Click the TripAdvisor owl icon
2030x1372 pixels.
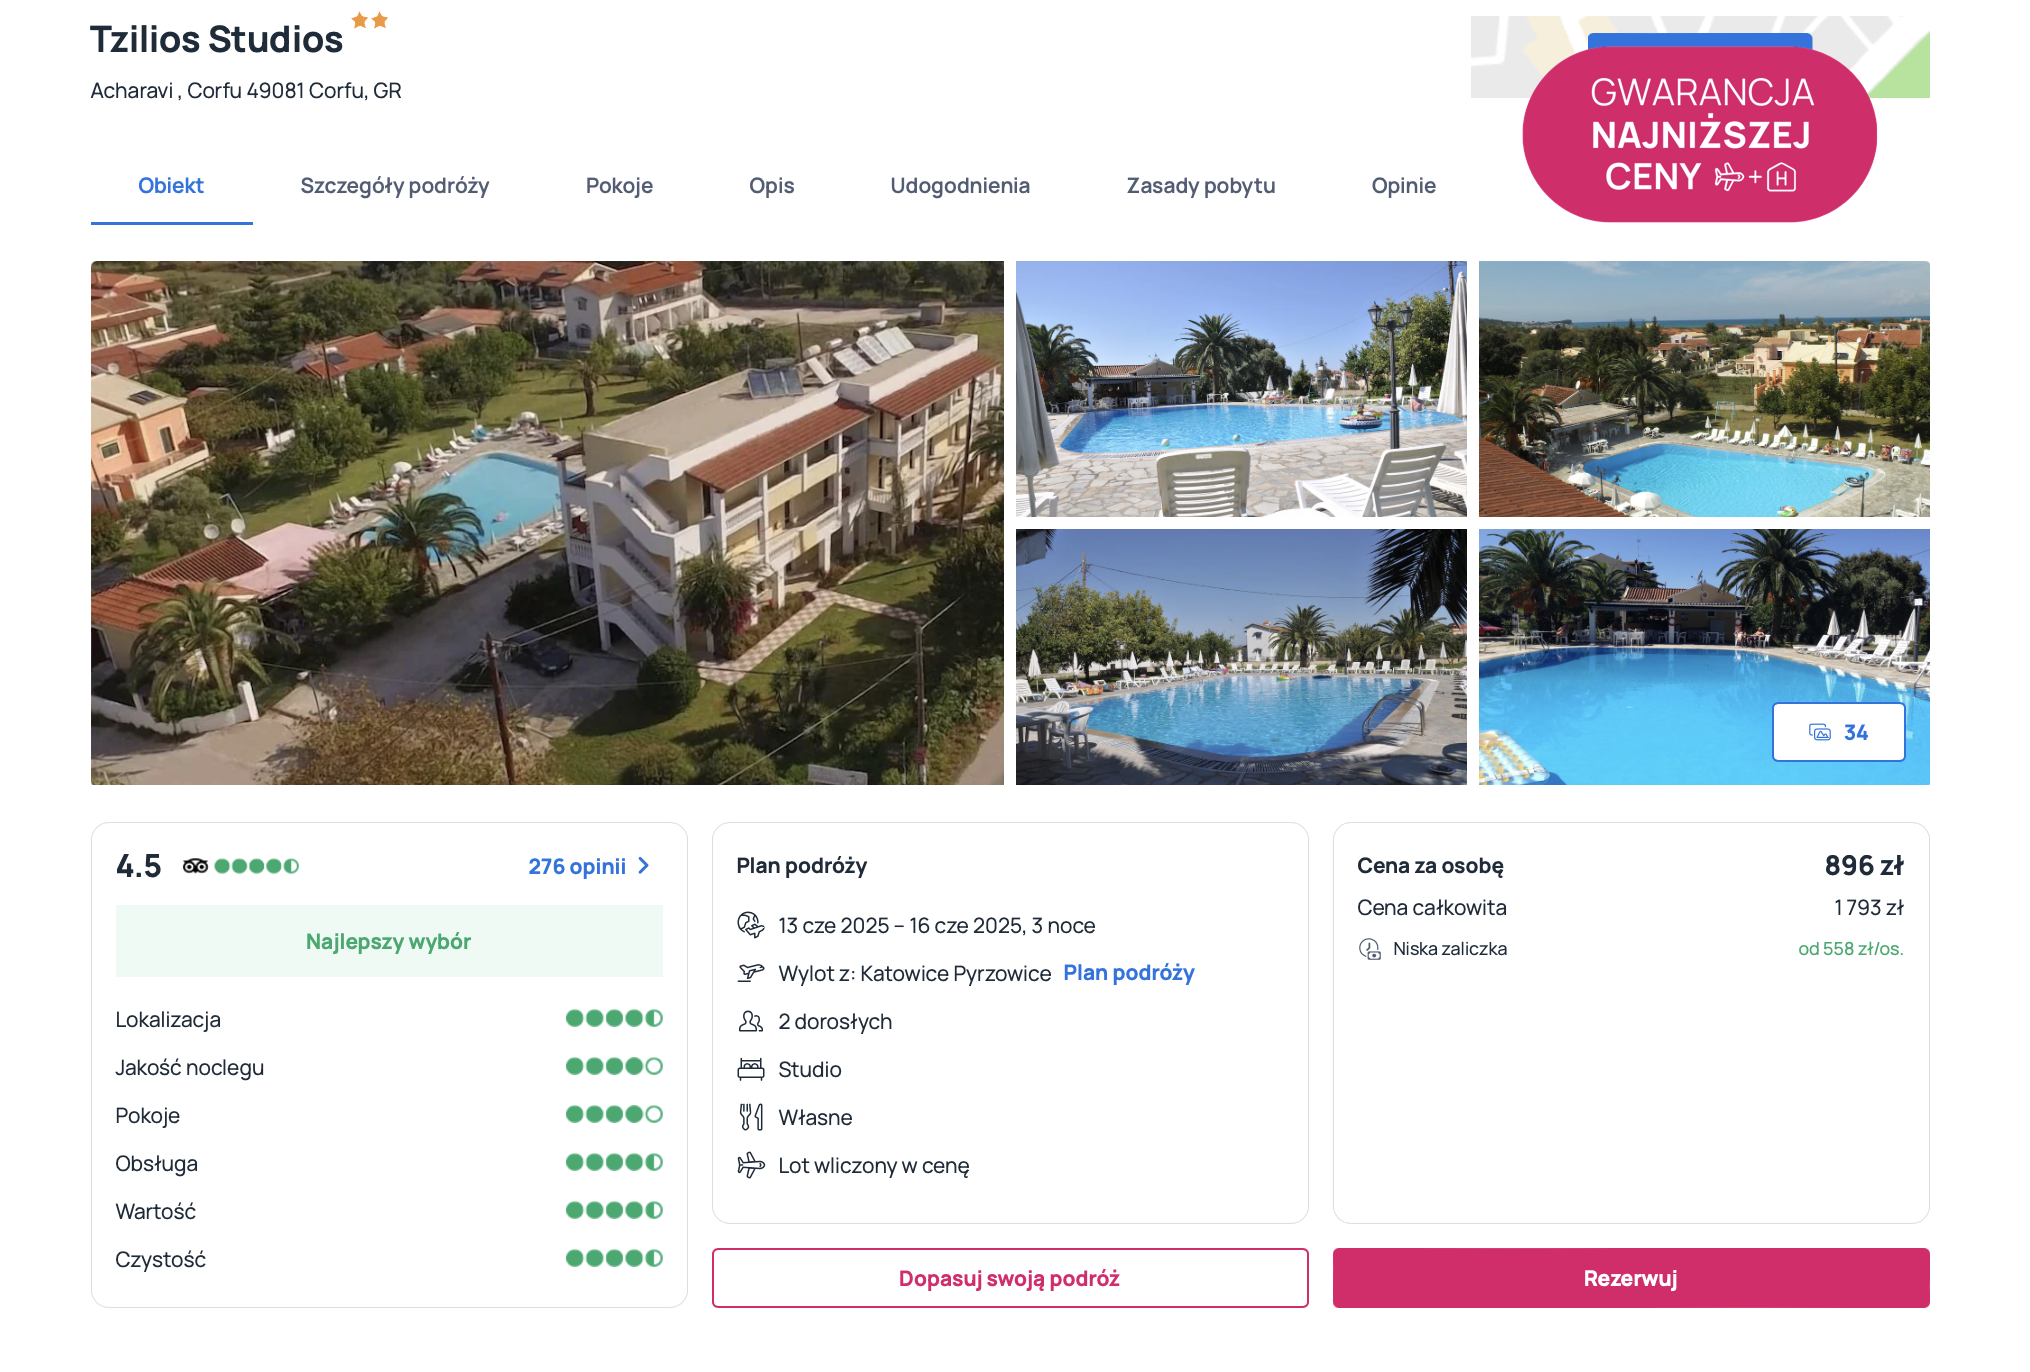[x=195, y=866]
